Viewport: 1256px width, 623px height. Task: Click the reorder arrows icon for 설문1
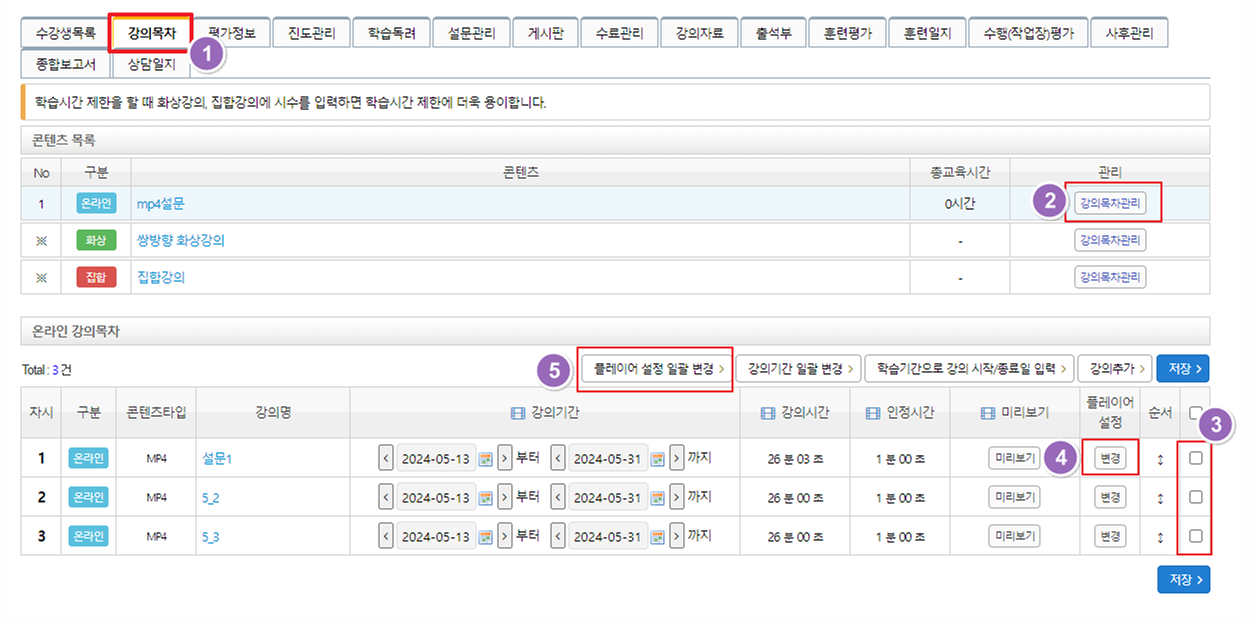[x=1160, y=459]
